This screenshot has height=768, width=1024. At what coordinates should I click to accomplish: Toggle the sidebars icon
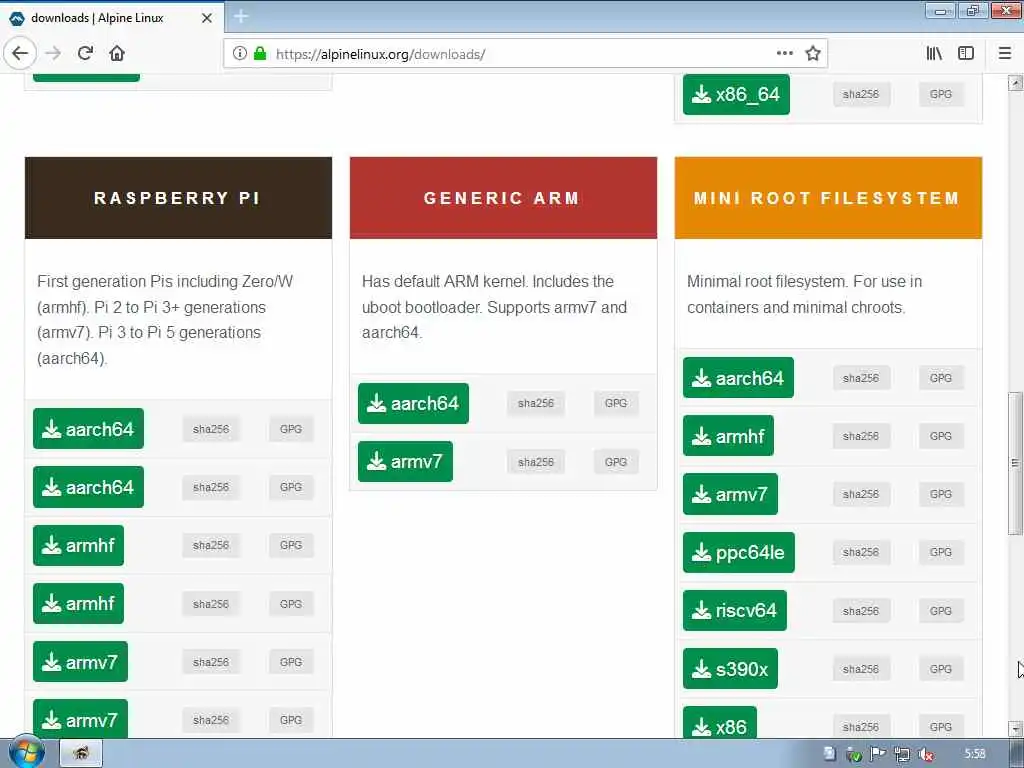coord(966,54)
